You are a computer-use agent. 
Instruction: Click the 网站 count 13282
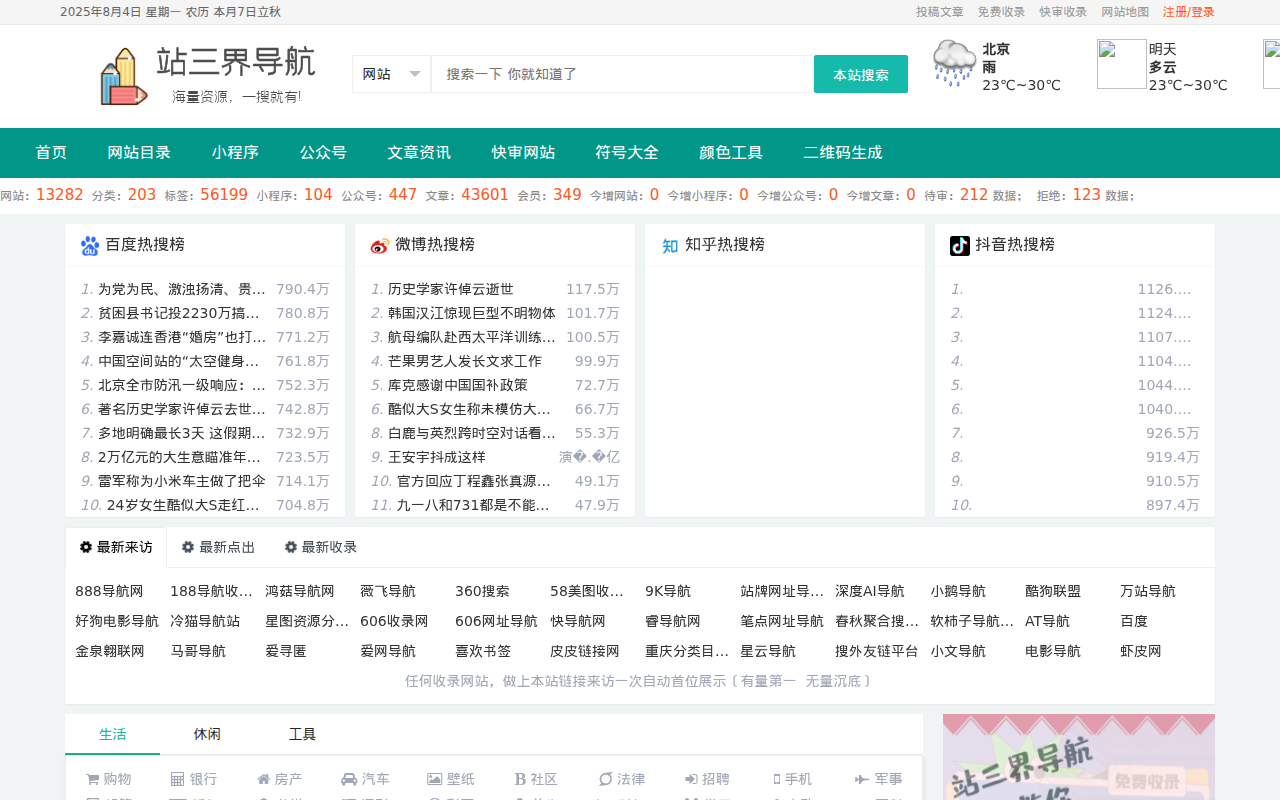click(60, 195)
